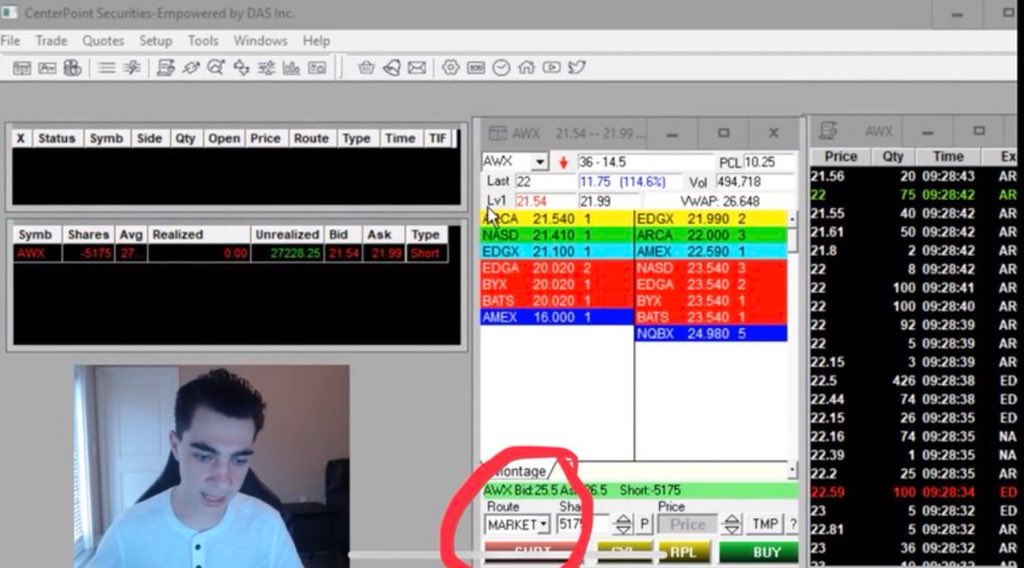Expand the AWX symbol dropdown in montage
Screen dimensions: 1024x568
(x=539, y=162)
